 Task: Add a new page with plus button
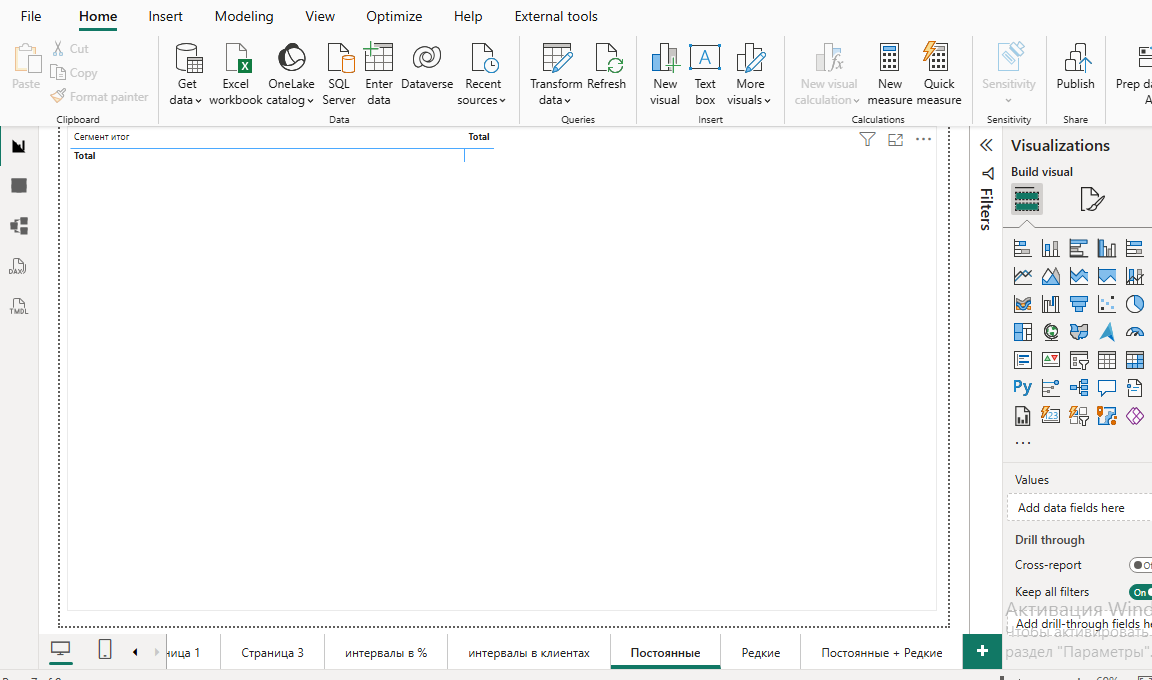[982, 651]
